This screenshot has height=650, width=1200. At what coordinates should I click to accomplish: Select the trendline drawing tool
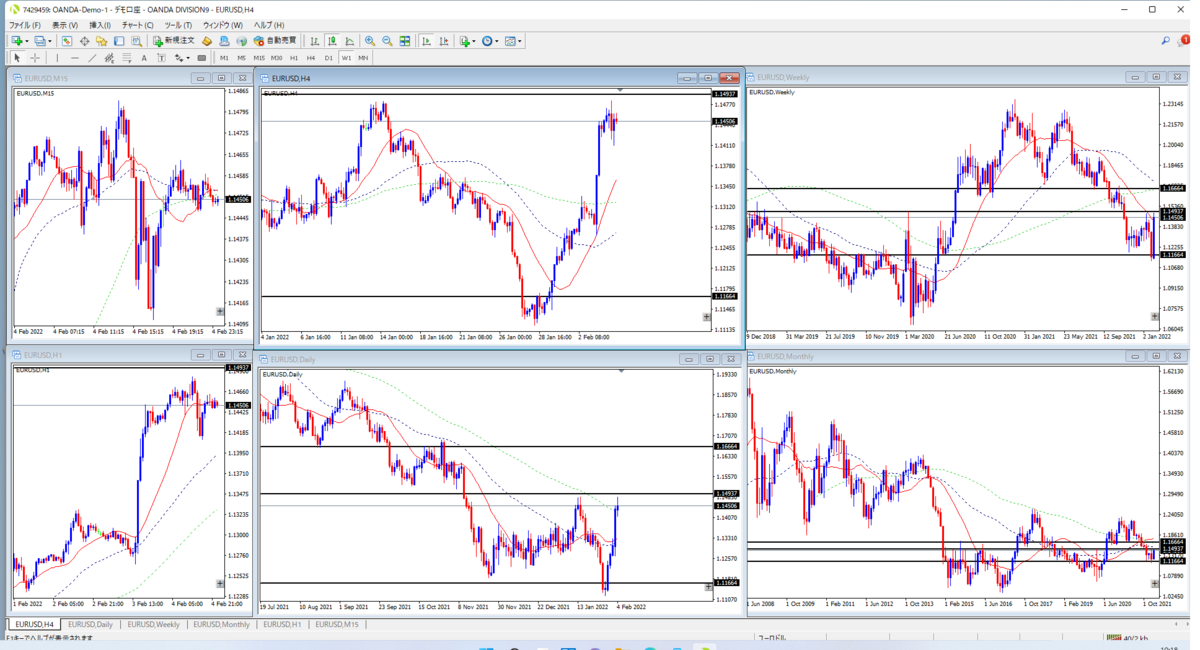tap(92, 58)
